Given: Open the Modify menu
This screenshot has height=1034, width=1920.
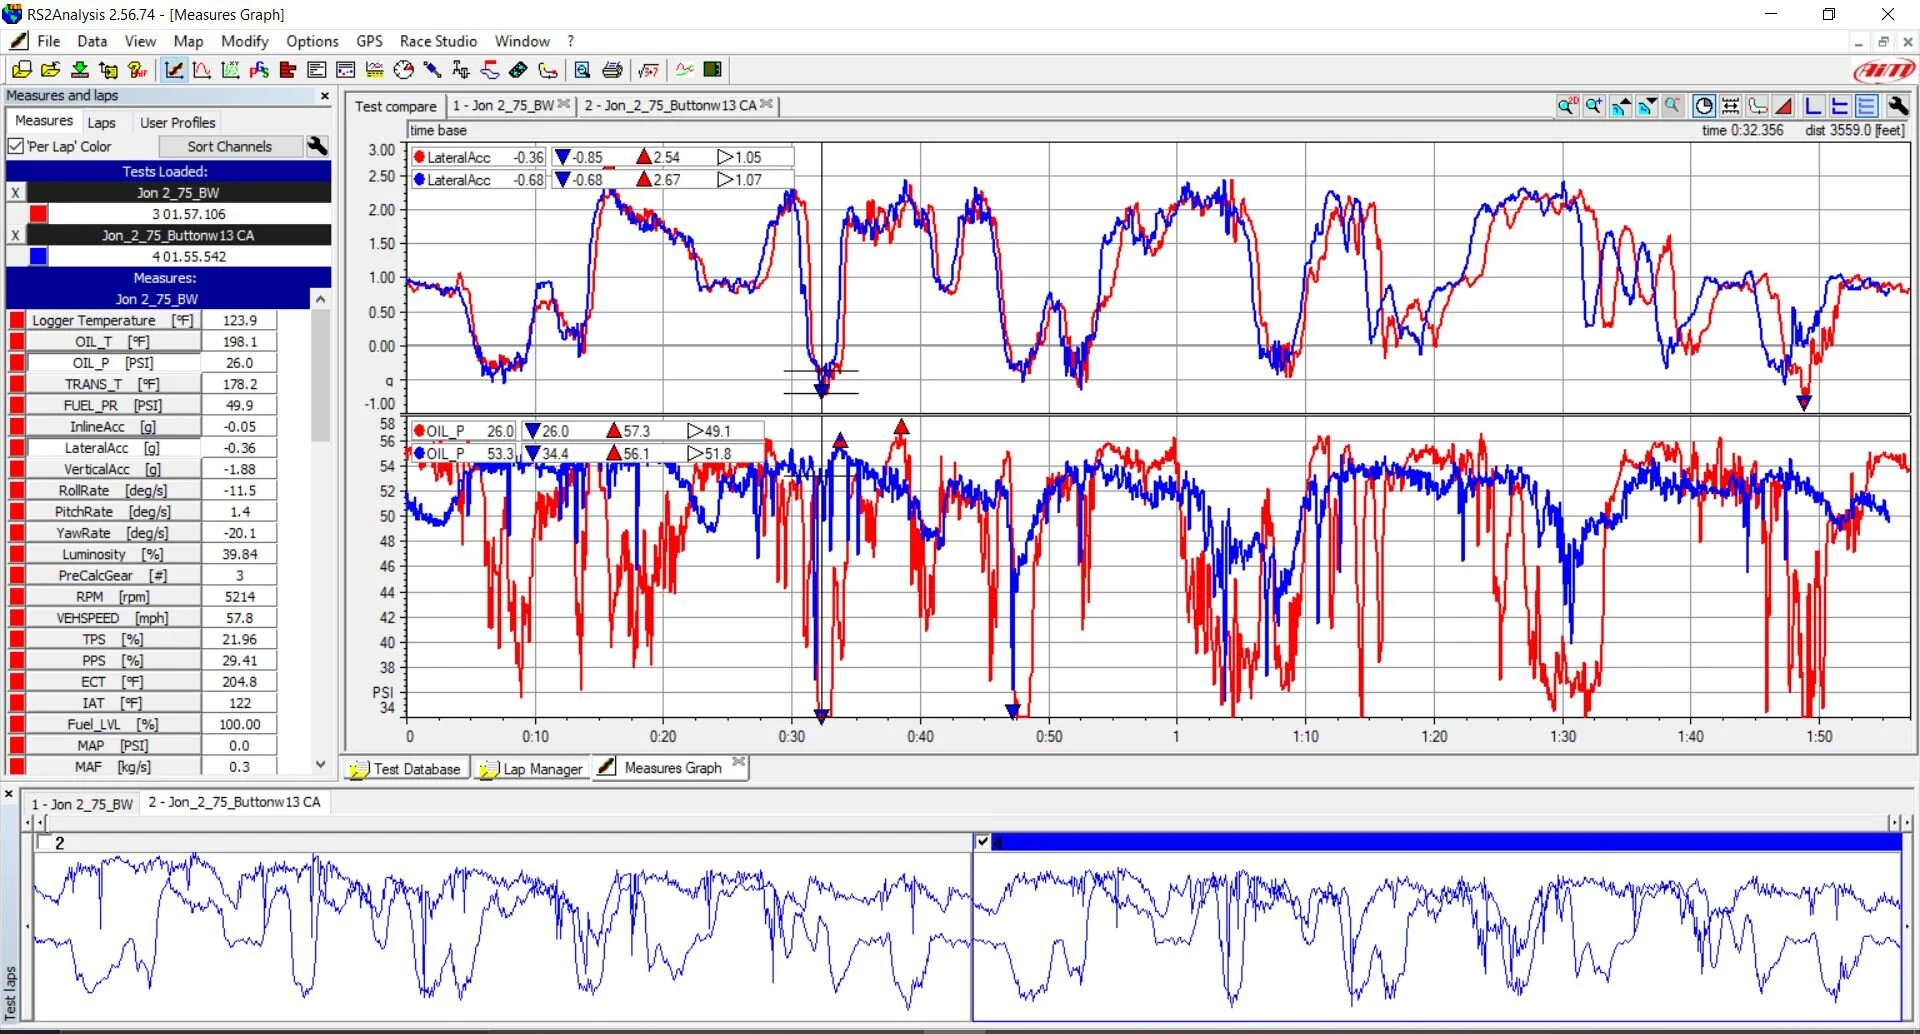Looking at the screenshot, I should pyautogui.click(x=244, y=41).
